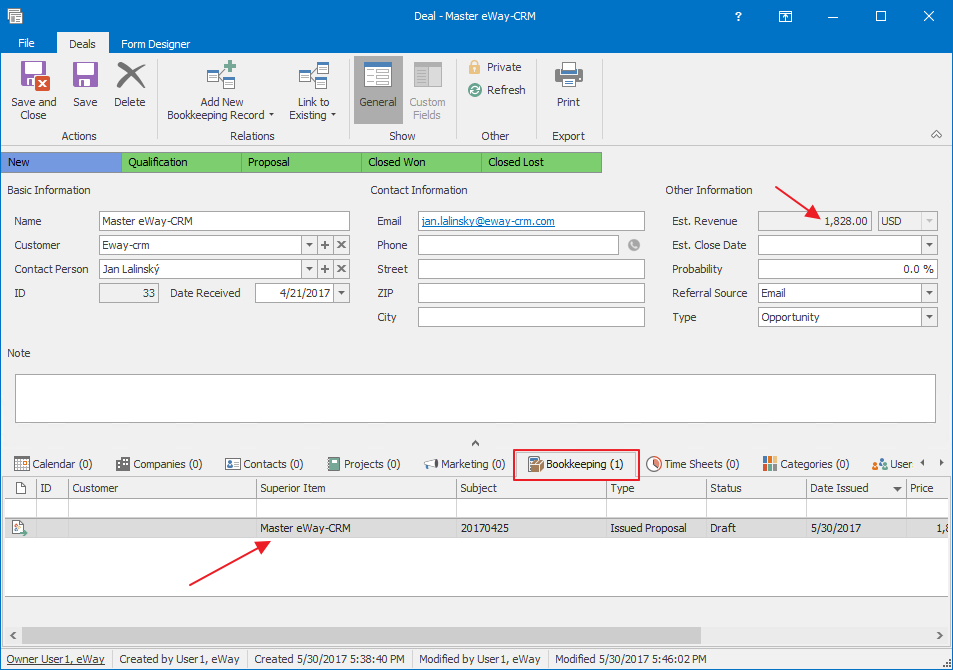Switch to Form Designer tab
The height and width of the screenshot is (670, 953).
tap(156, 44)
